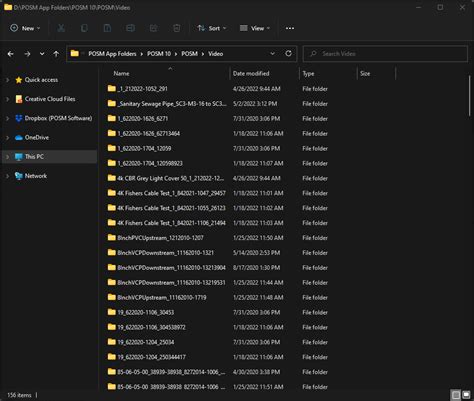This screenshot has height=401, width=474.
Task: Select 4K Fishers Cable Test folder ending 29457
Action: tap(167, 193)
